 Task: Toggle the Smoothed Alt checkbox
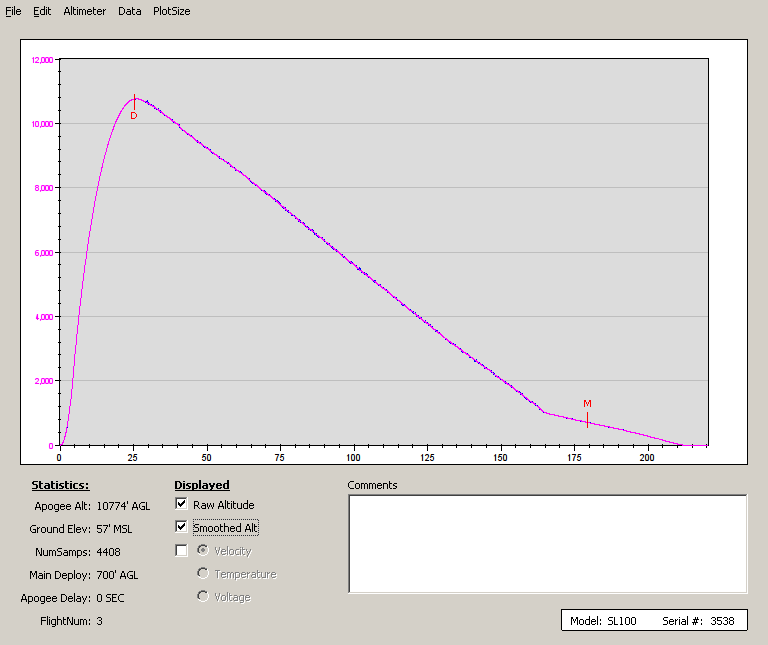coord(181,527)
